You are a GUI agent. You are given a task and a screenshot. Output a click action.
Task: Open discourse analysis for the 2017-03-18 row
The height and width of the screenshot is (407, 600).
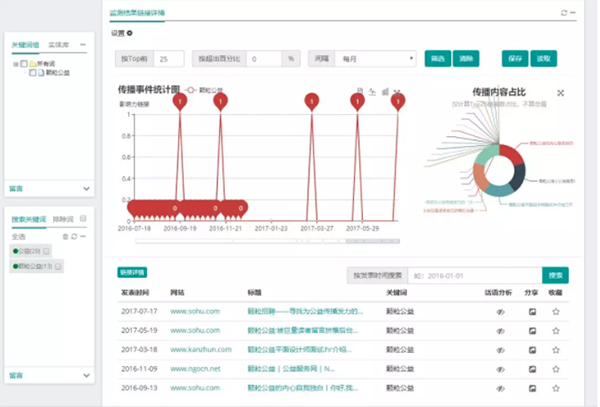click(x=501, y=350)
